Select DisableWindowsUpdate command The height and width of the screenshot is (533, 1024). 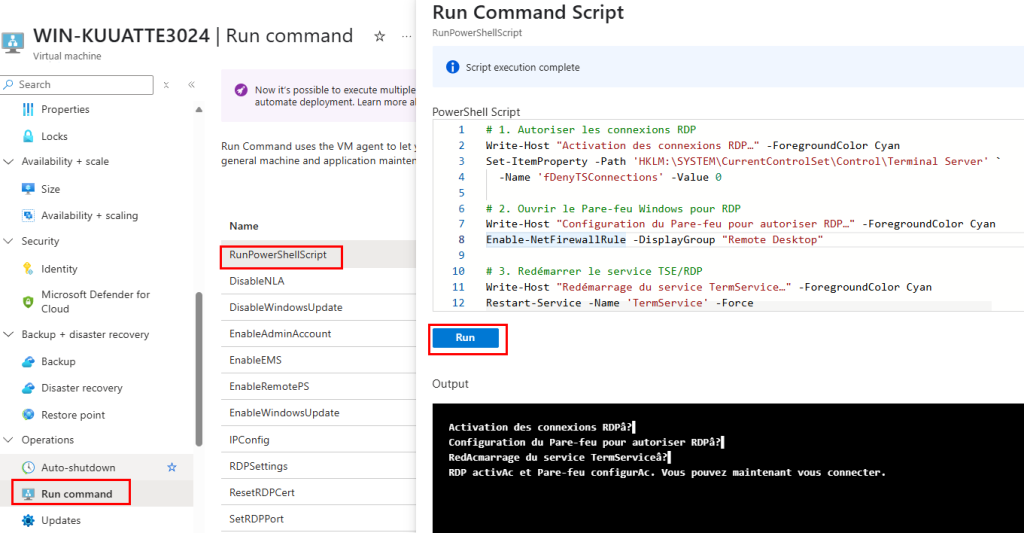pos(285,307)
